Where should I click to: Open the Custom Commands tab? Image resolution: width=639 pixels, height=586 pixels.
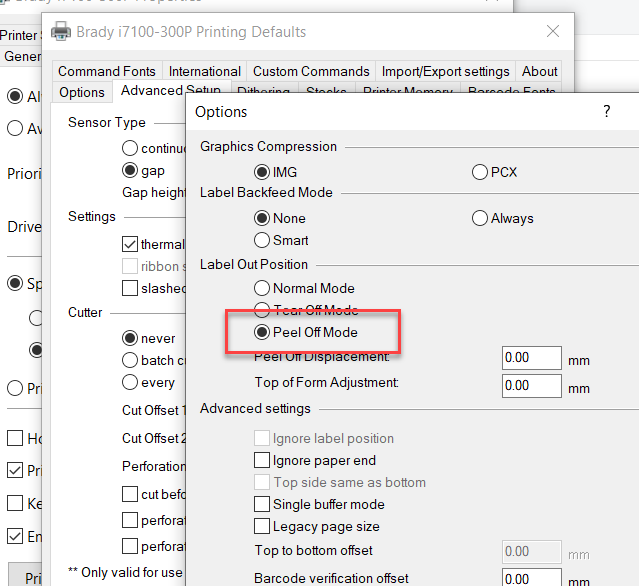tap(310, 71)
